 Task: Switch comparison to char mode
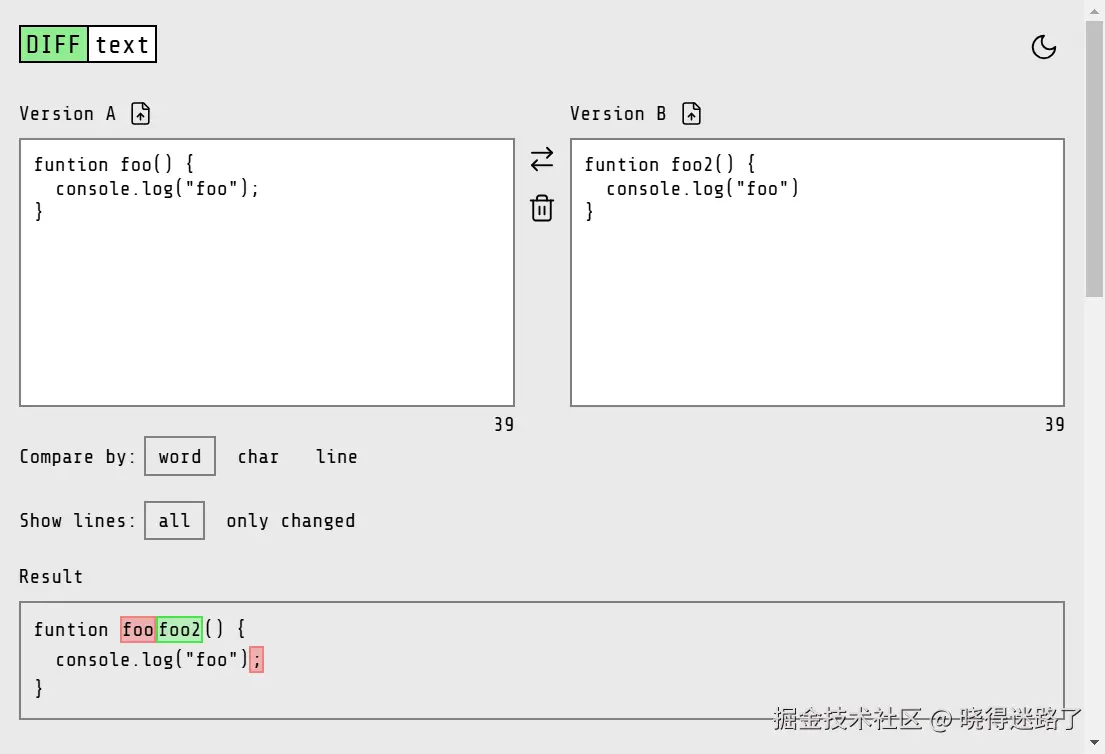[258, 456]
